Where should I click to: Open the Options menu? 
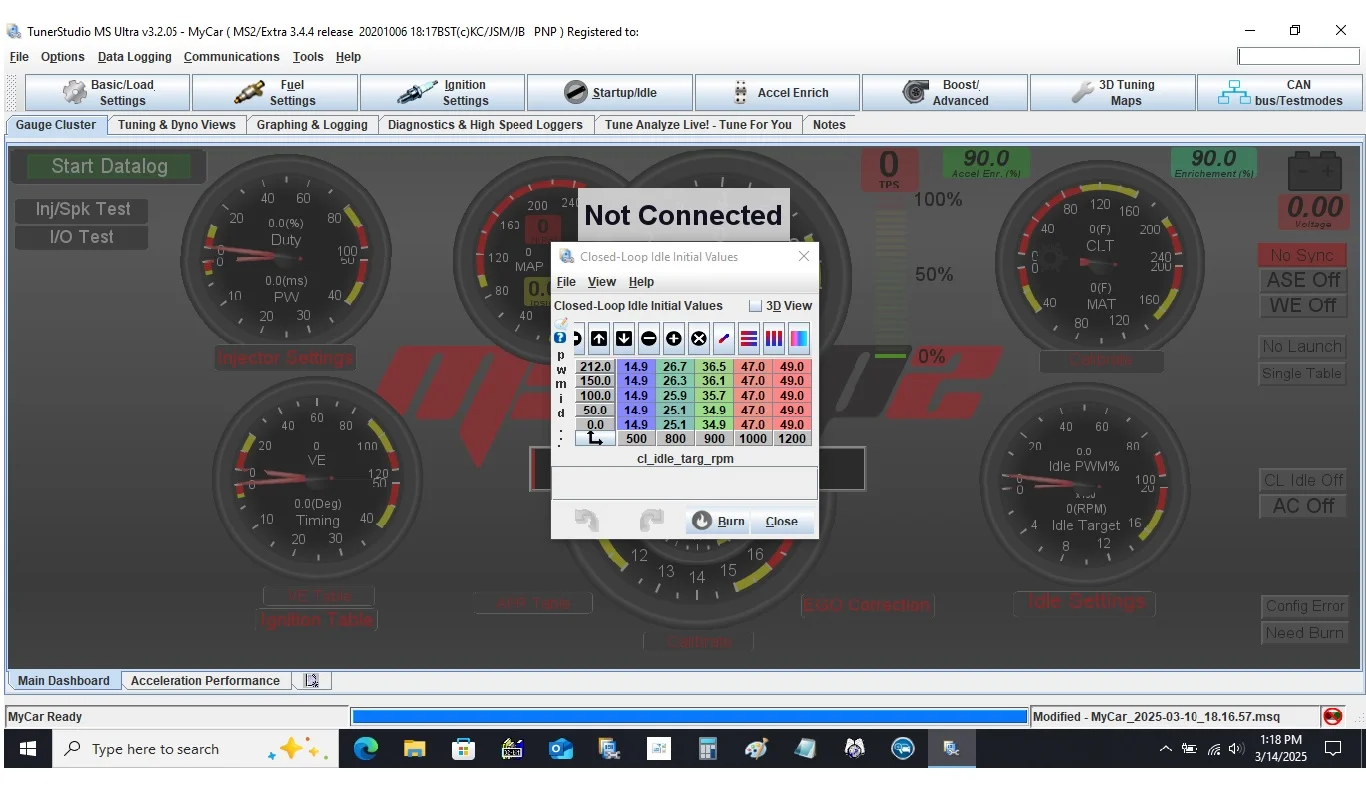point(63,57)
